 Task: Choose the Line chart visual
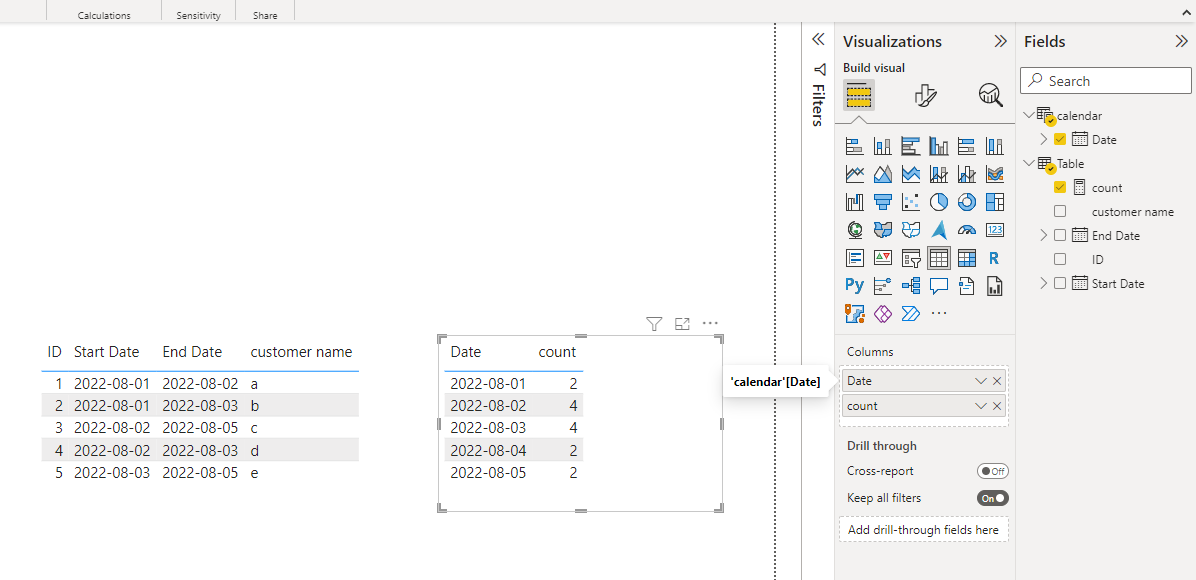(854, 174)
